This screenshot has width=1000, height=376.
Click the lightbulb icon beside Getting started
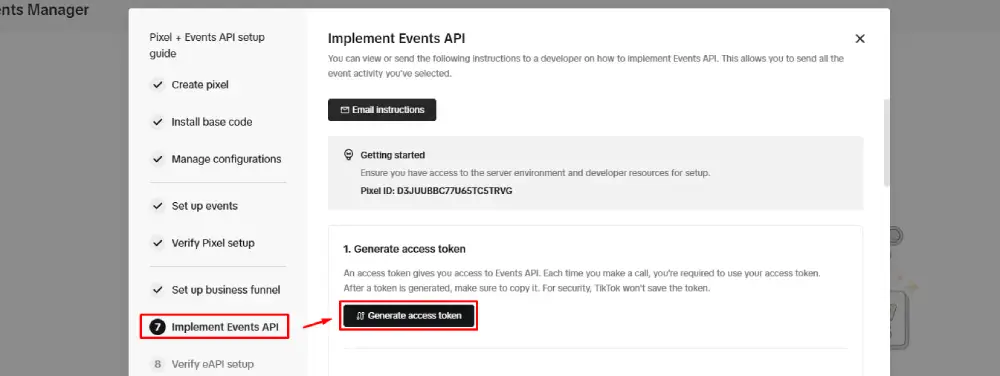click(348, 154)
